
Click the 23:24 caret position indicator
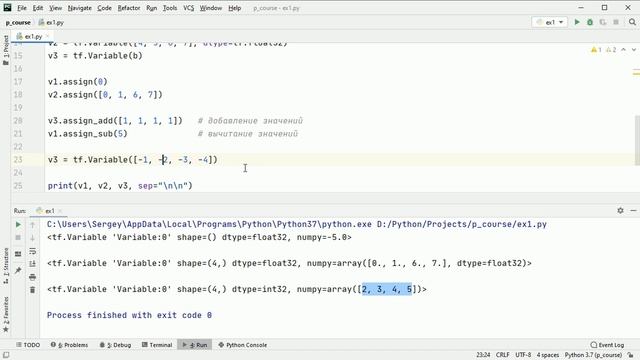coord(483,355)
